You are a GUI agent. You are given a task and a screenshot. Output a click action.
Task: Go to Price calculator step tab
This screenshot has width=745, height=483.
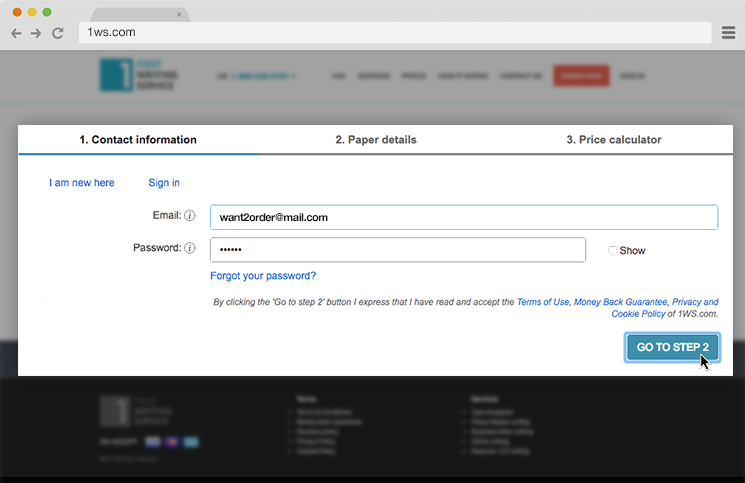click(x=613, y=140)
